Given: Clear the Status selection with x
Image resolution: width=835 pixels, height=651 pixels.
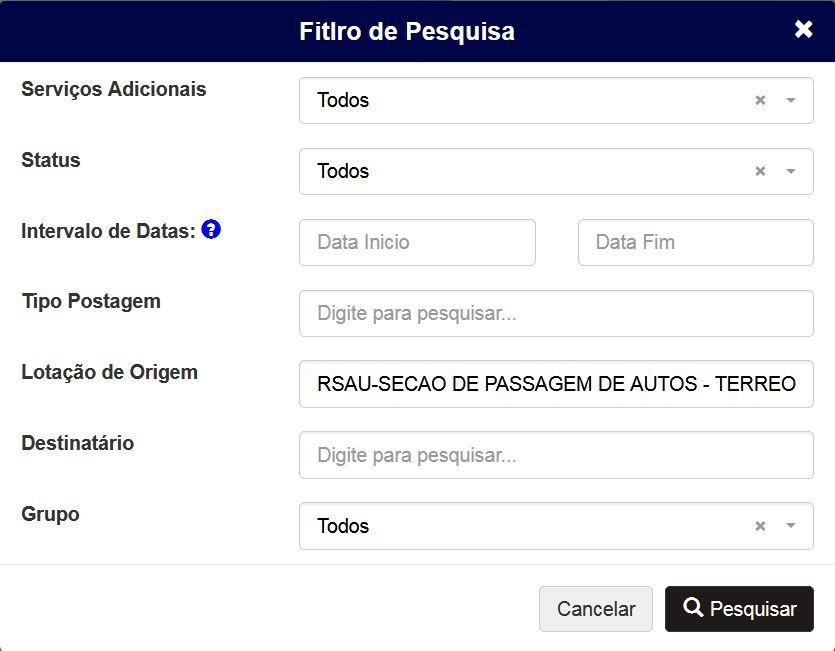Looking at the screenshot, I should (760, 171).
